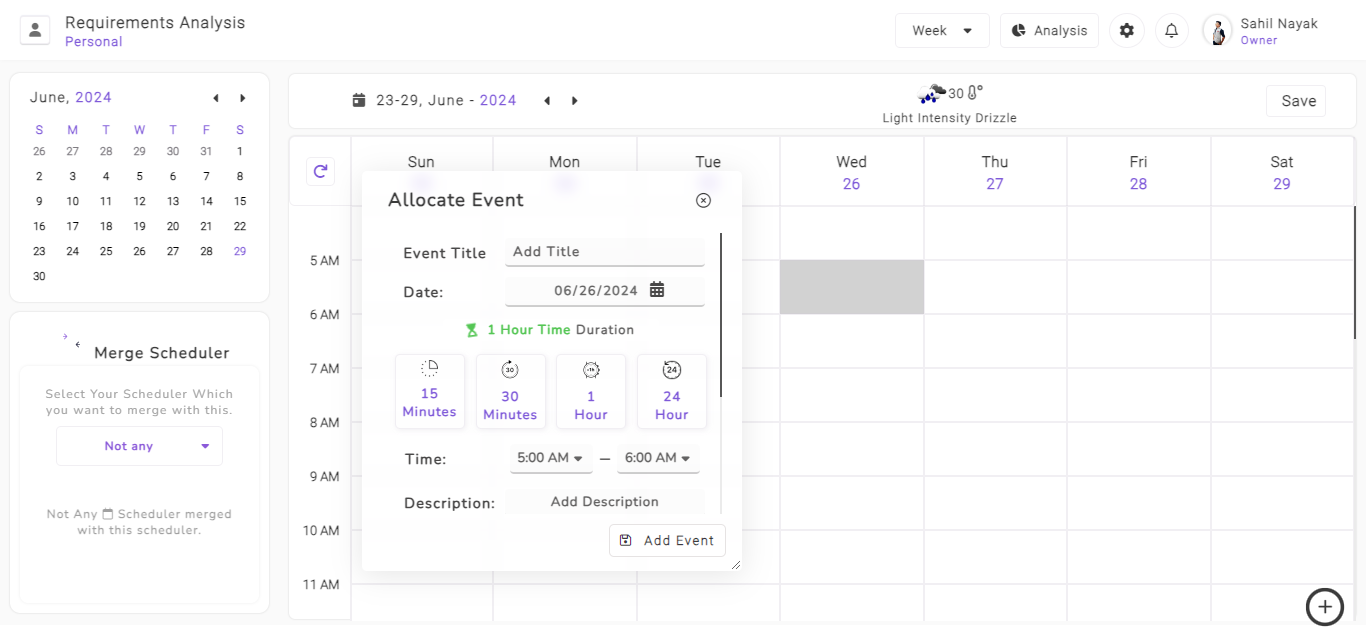Select the 15 Minutes duration
The width and height of the screenshot is (1366, 638).
pos(430,391)
